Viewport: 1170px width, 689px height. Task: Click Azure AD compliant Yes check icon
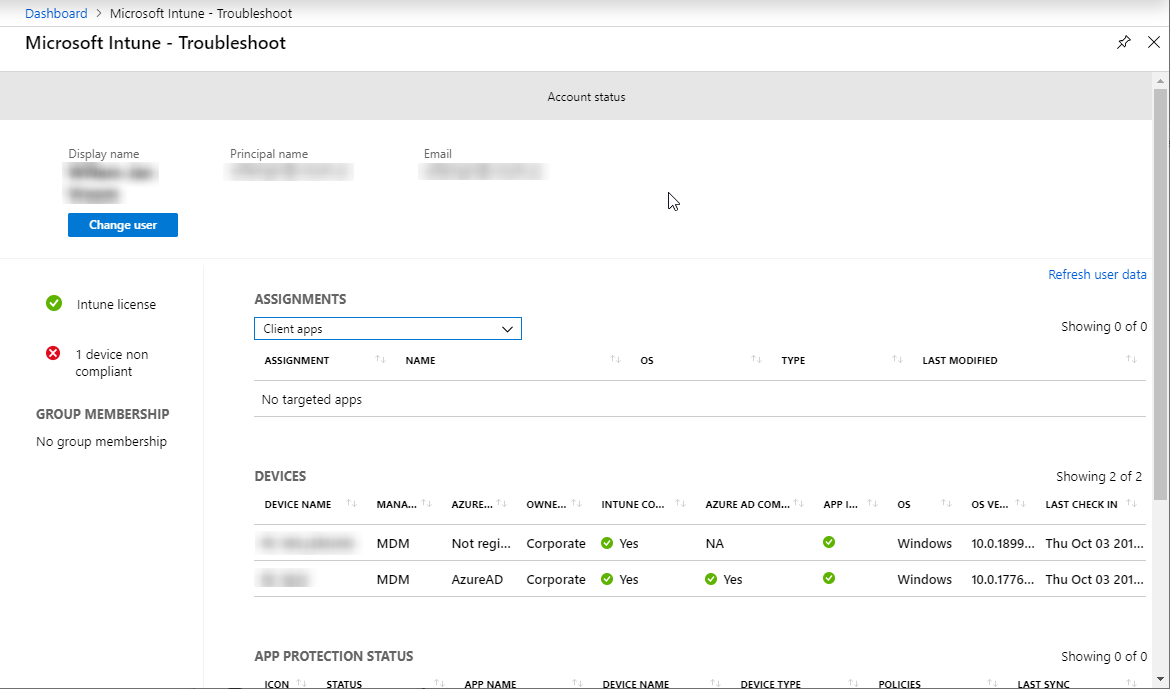click(x=711, y=579)
